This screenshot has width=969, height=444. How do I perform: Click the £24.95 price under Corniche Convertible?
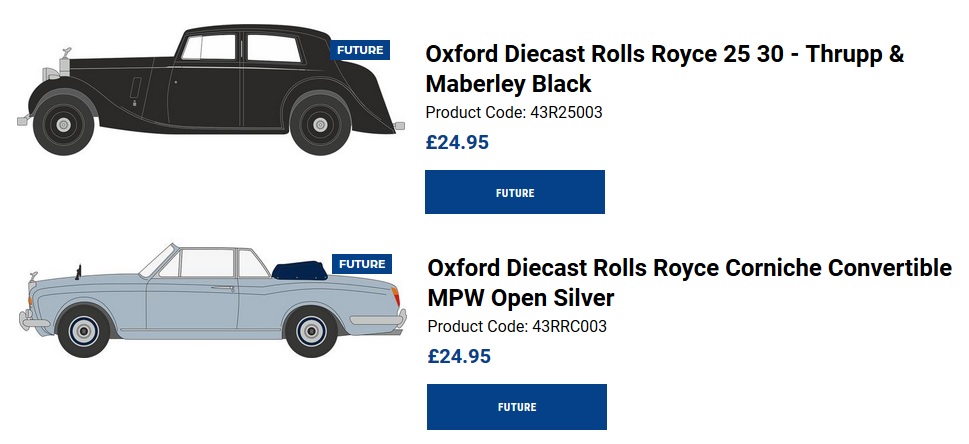click(x=459, y=356)
